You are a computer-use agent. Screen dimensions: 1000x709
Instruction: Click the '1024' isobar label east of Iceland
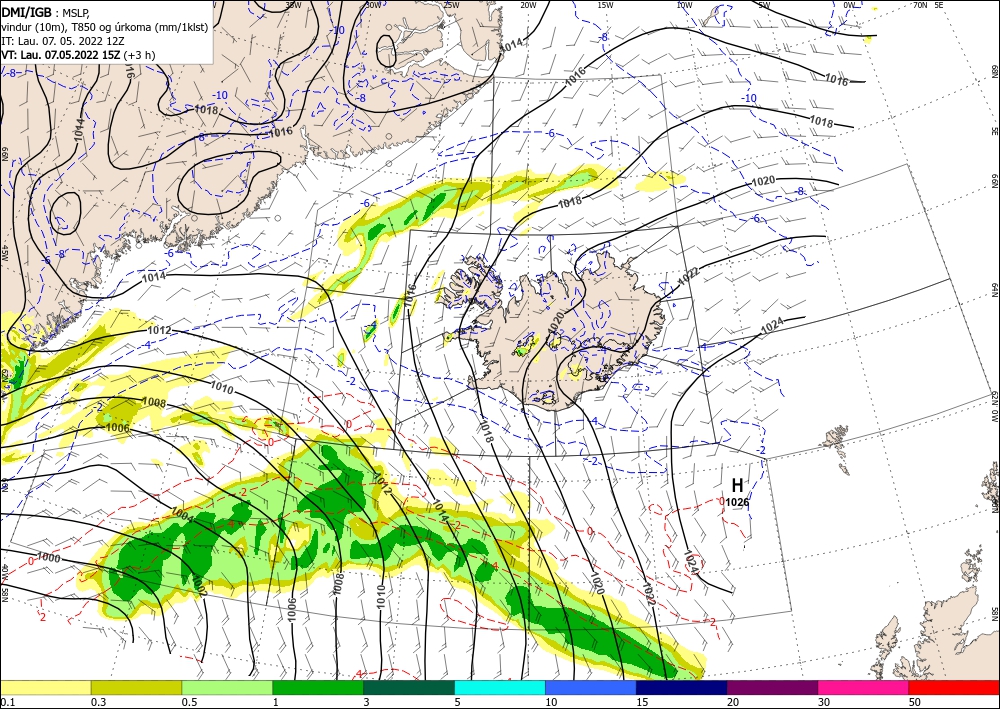772,326
